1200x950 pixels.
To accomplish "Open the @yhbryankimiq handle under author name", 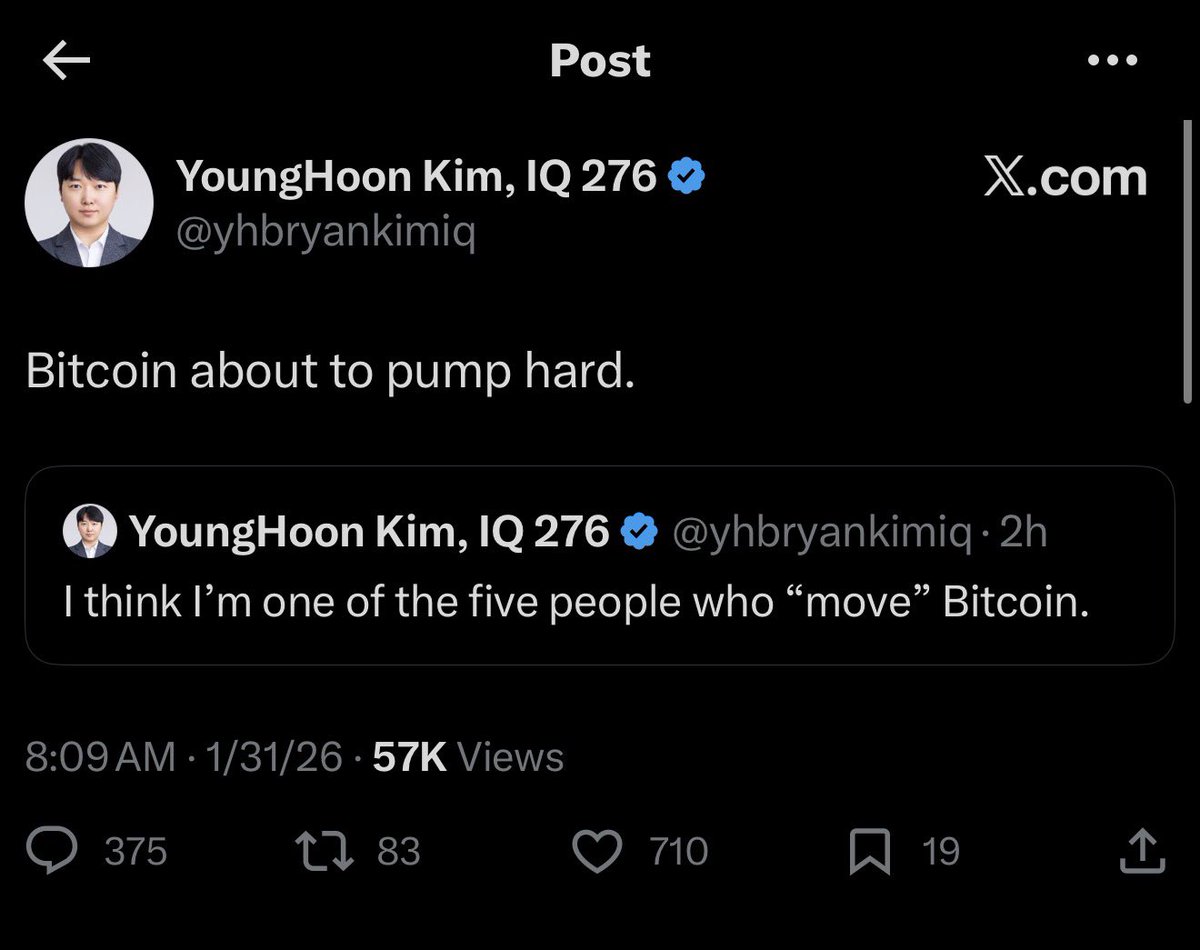I will point(325,233).
